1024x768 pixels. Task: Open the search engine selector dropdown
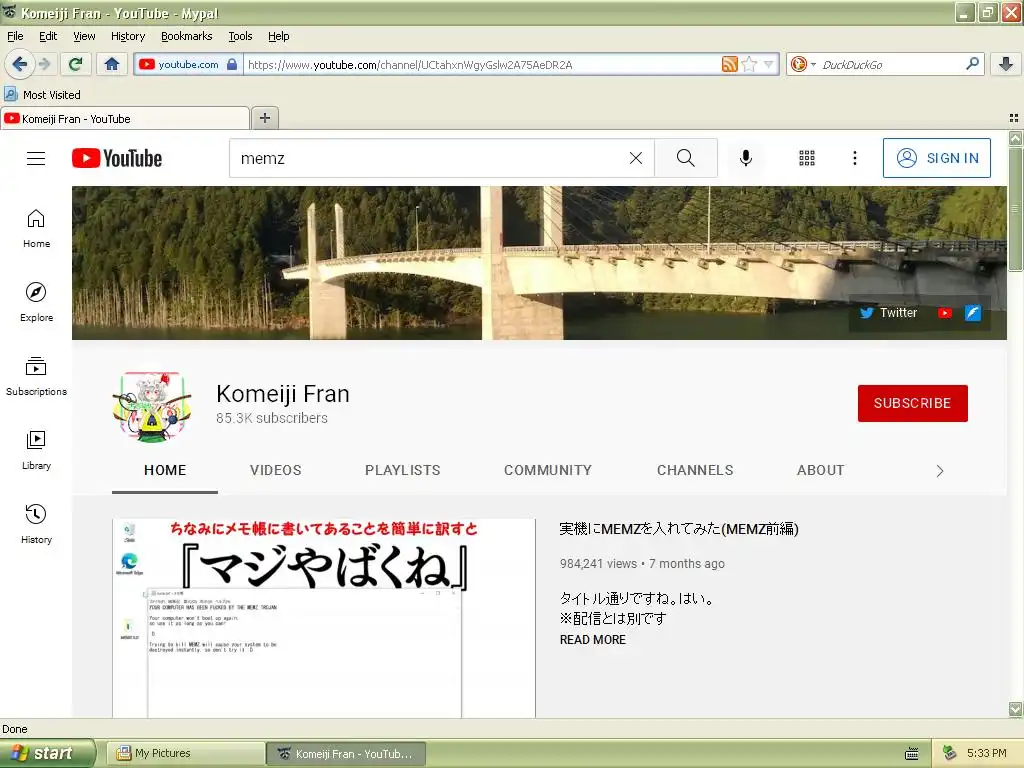coord(803,64)
